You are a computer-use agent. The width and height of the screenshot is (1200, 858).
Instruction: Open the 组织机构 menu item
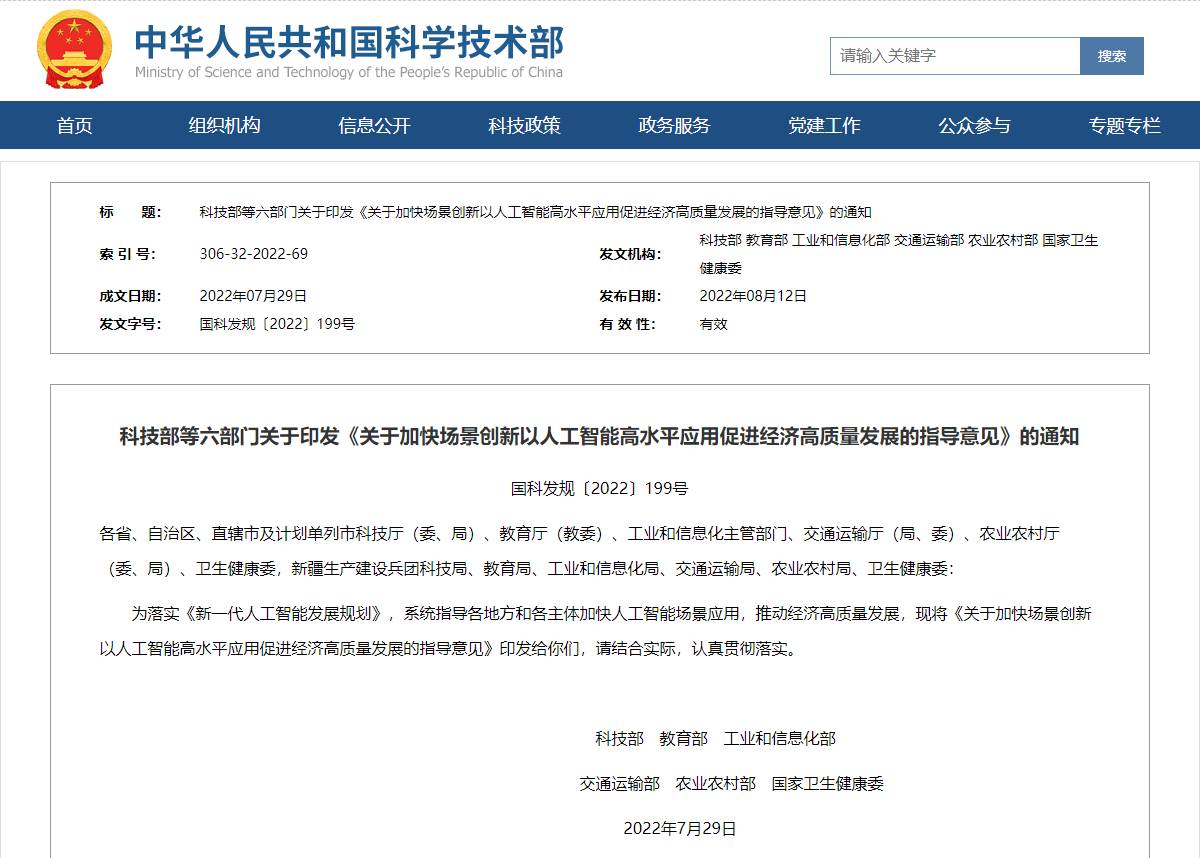click(x=224, y=125)
